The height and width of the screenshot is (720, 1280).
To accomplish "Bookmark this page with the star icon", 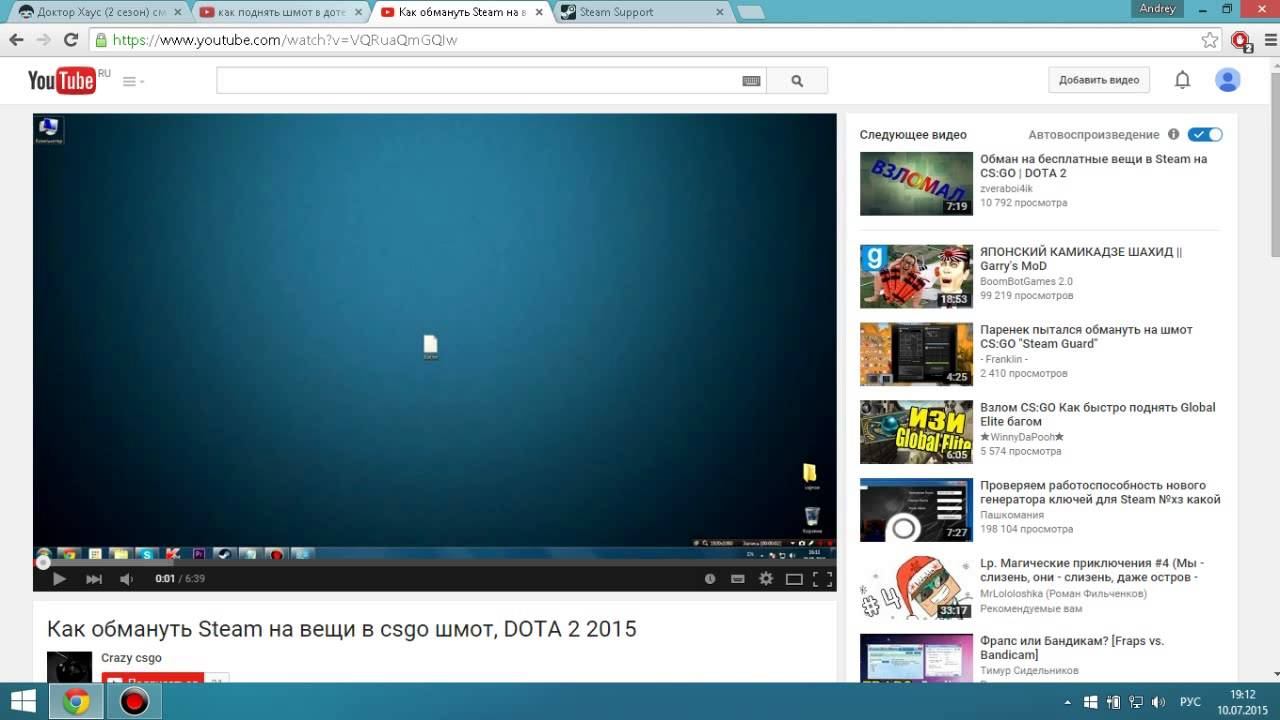I will coord(1210,40).
